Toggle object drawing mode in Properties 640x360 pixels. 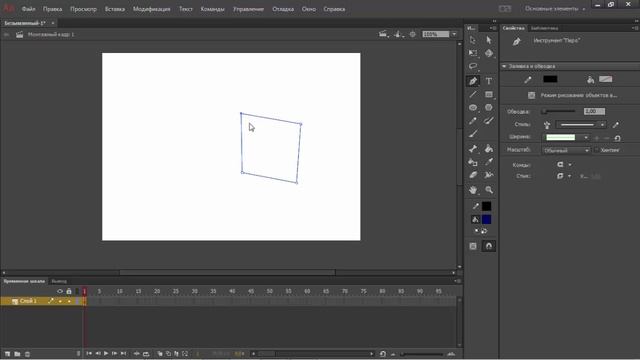pos(531,95)
